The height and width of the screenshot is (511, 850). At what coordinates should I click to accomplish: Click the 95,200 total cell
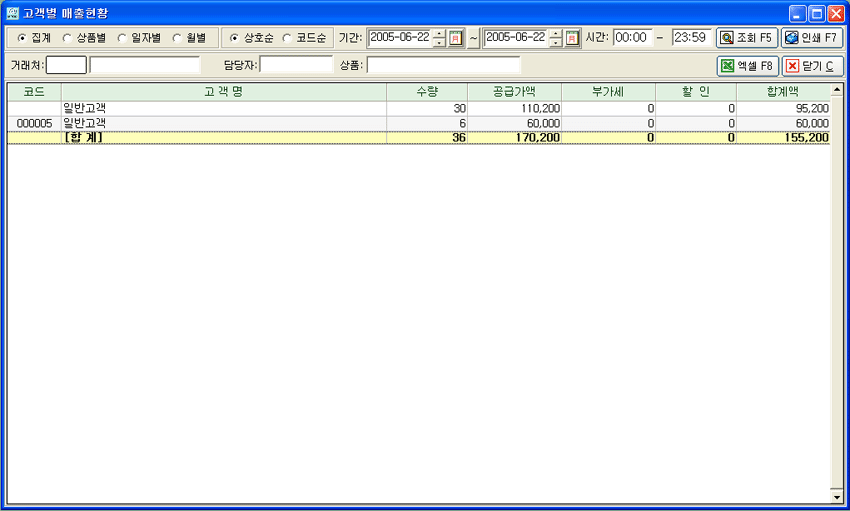click(783, 108)
